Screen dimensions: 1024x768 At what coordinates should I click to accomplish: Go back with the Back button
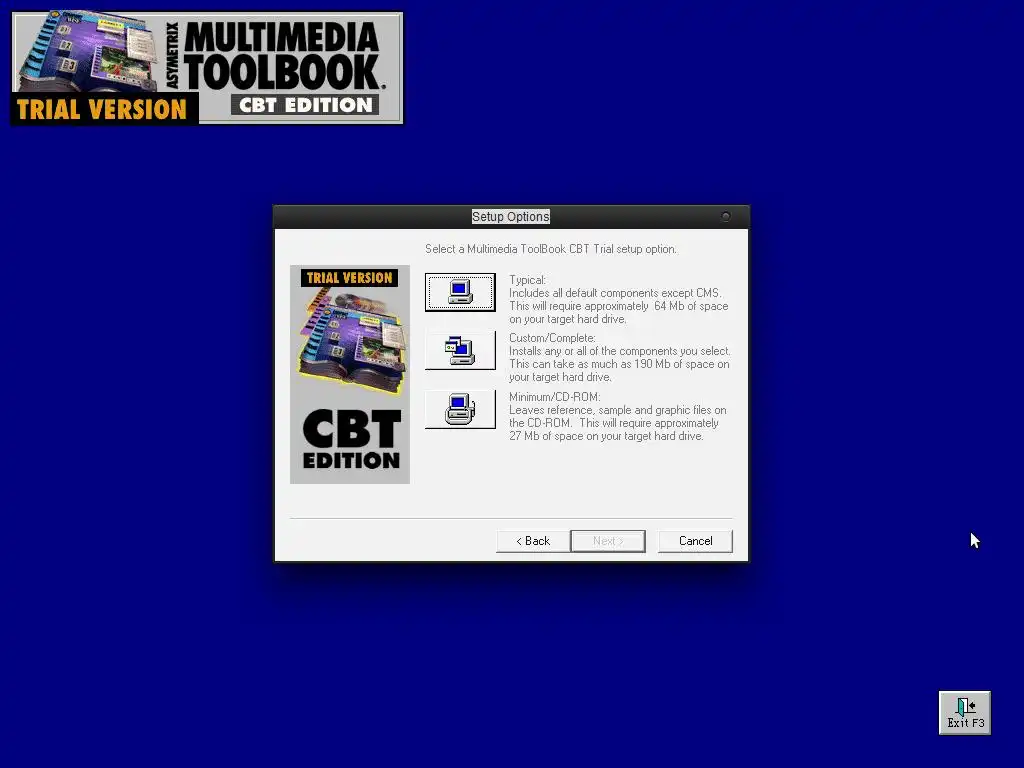point(533,541)
